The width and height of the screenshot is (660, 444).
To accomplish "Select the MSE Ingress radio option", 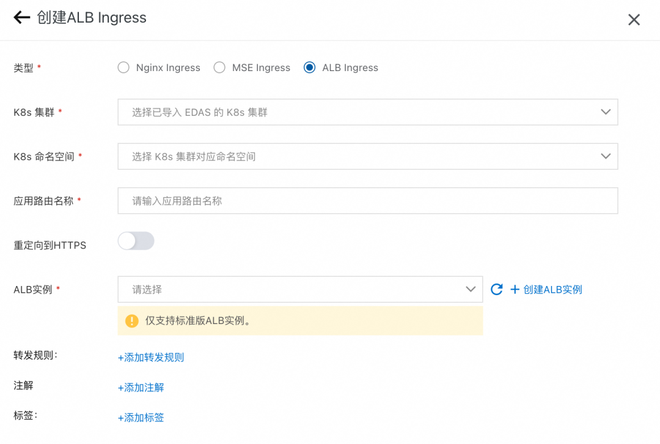I will [219, 67].
